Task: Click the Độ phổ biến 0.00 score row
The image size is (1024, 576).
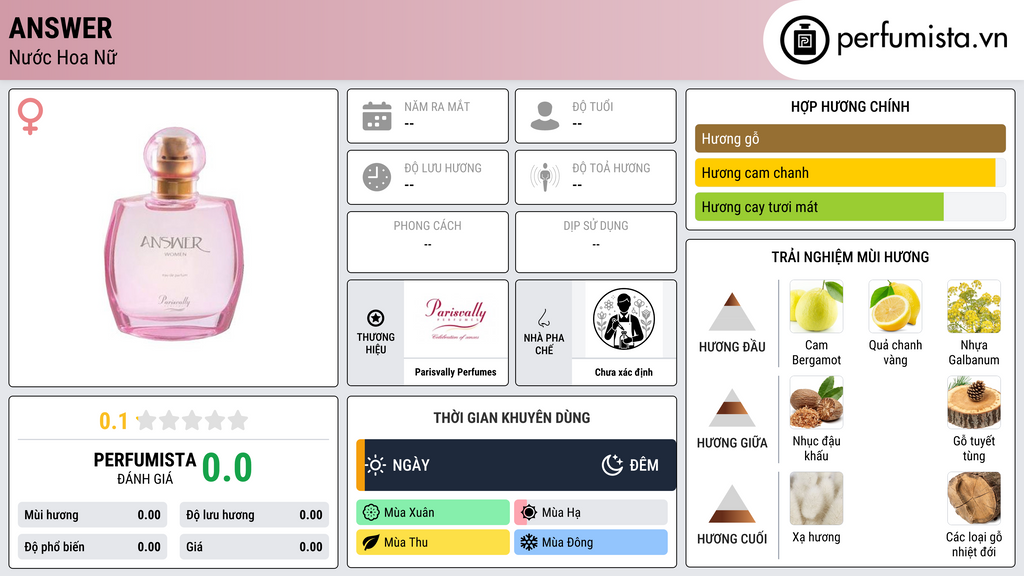Action: click(x=92, y=547)
